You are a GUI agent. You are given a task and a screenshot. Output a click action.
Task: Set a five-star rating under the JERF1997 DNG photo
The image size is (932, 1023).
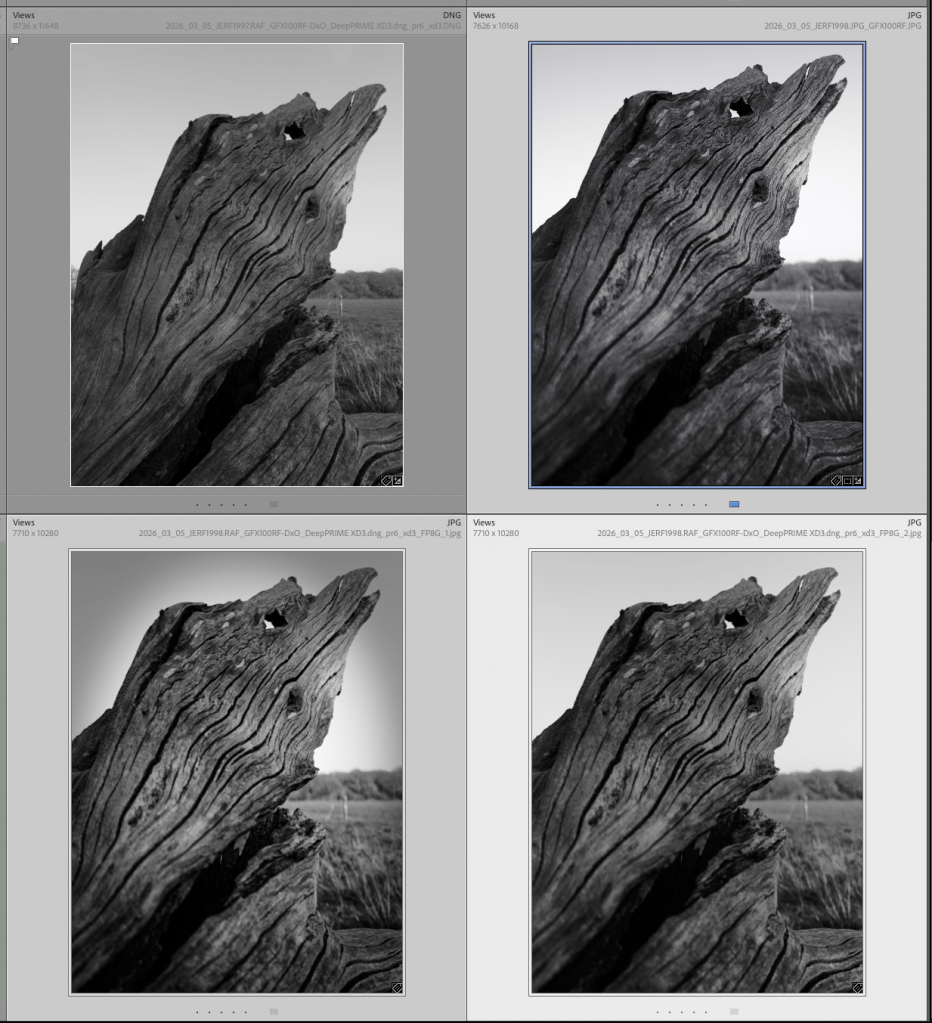245,505
